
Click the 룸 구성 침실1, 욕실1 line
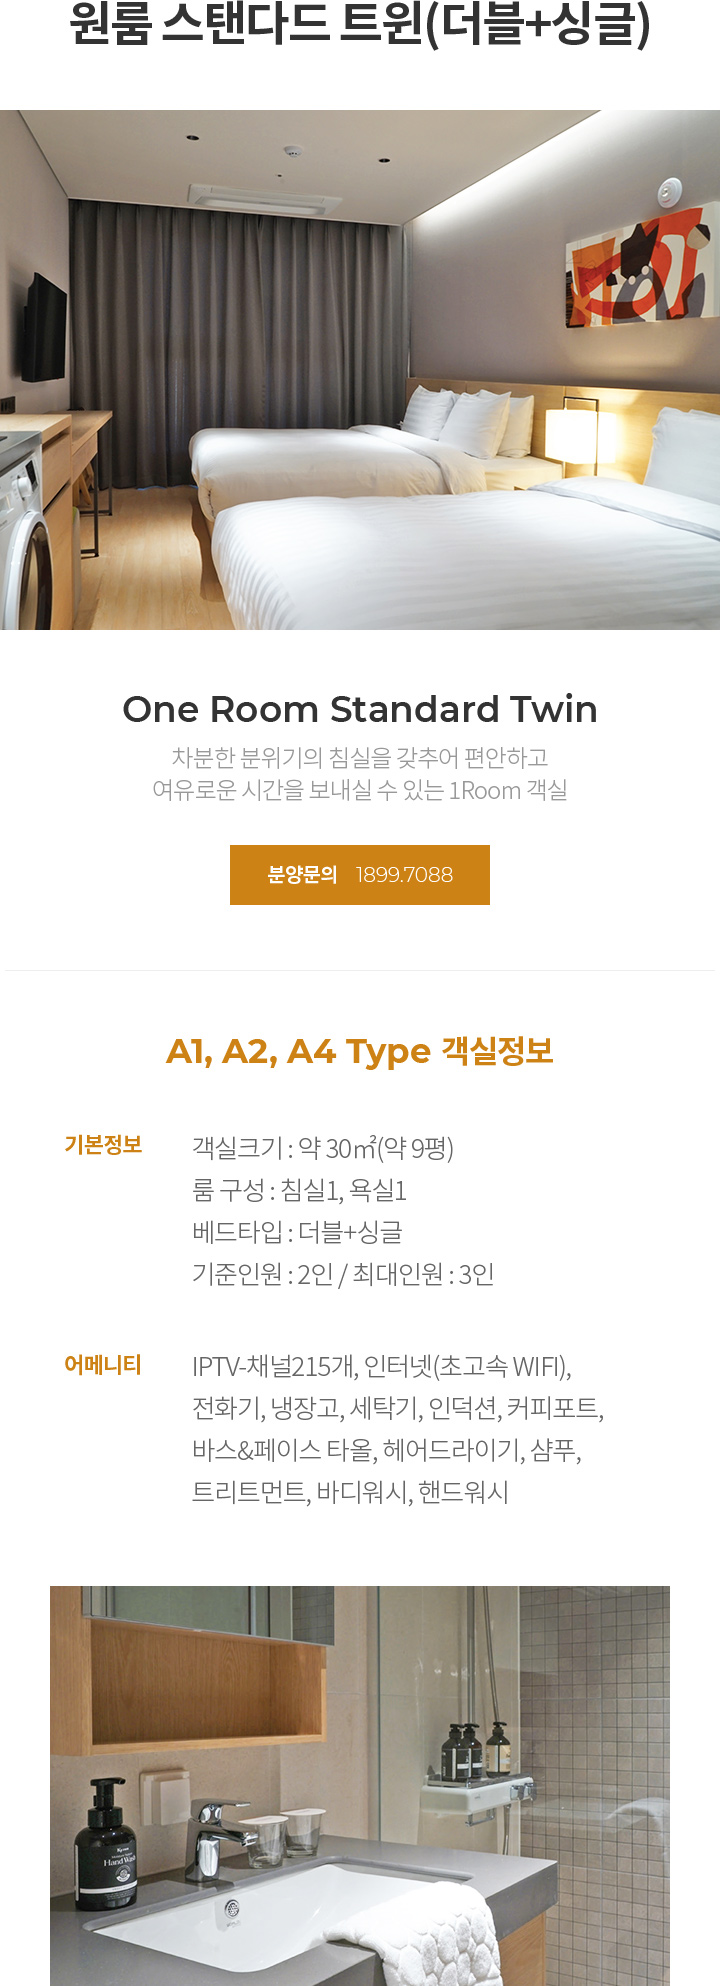(x=299, y=1190)
